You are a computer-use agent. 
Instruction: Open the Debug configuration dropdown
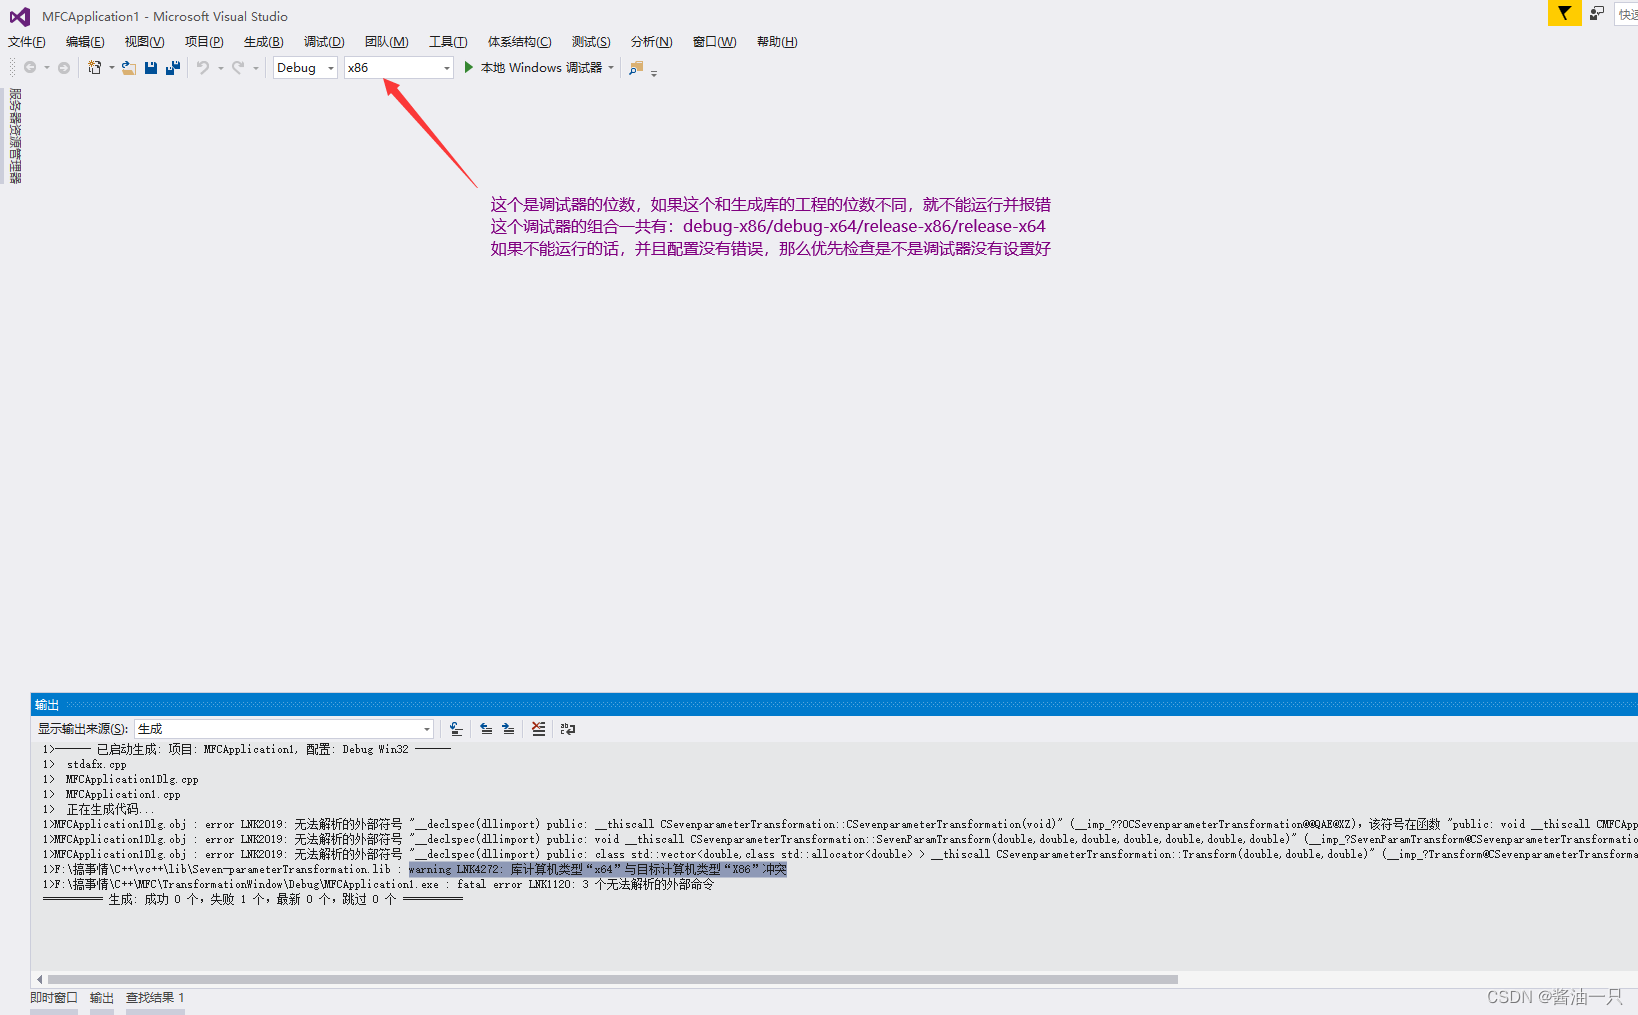[305, 68]
